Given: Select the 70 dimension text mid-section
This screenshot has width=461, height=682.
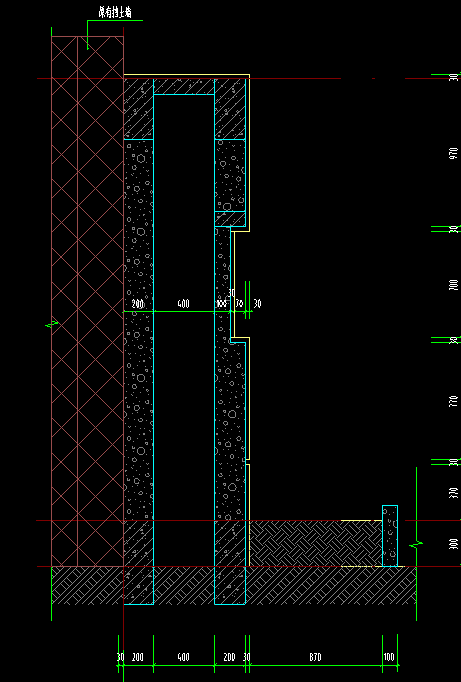Looking at the screenshot, I should point(239,304).
